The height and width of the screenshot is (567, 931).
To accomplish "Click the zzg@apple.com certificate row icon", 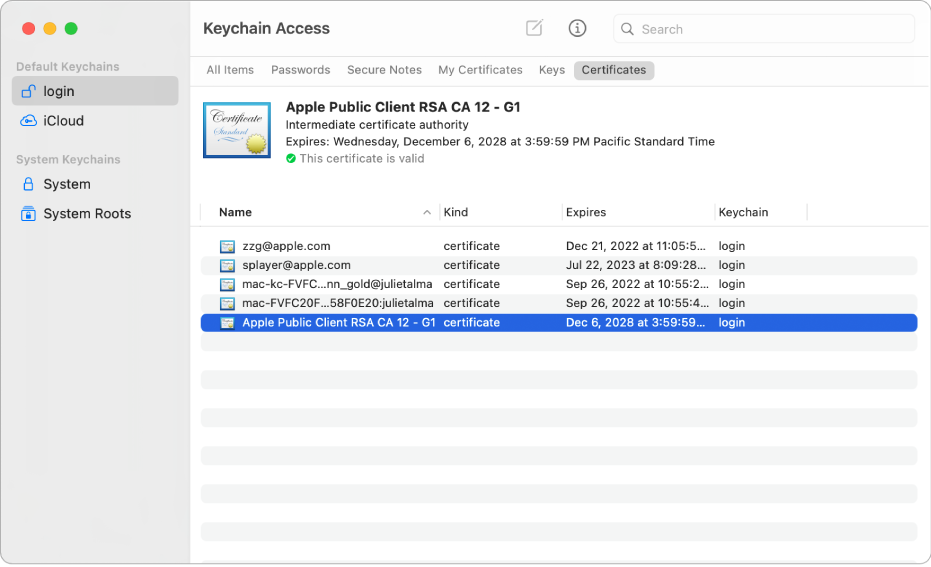I will (228, 246).
